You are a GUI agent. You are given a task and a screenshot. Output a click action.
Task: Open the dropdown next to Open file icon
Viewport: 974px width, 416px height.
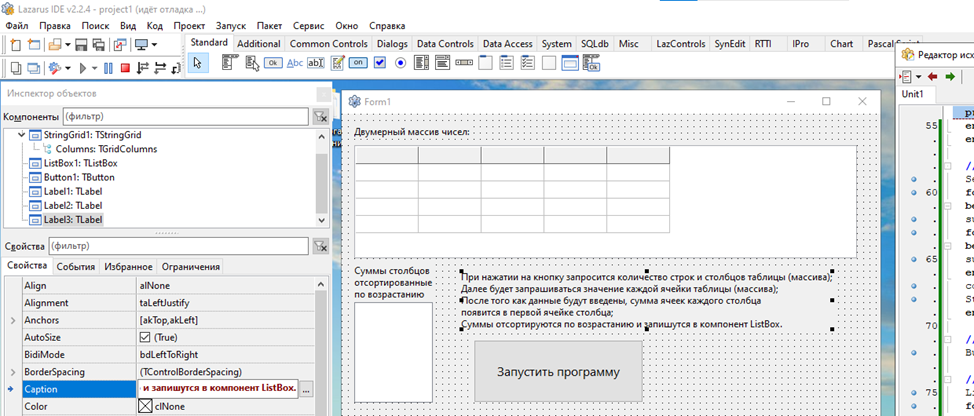coord(67,44)
